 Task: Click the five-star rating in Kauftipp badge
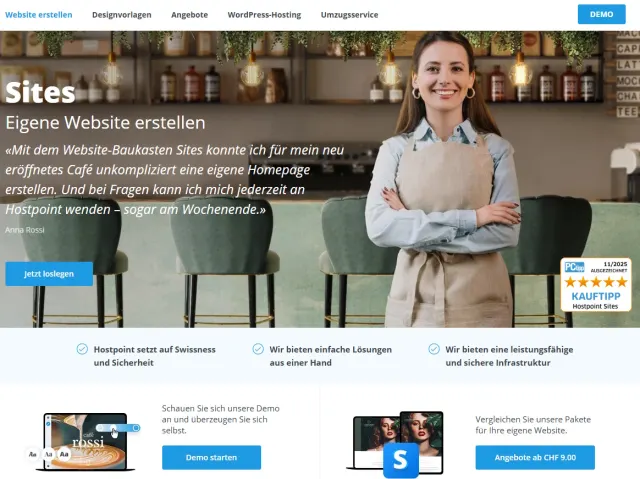pyautogui.click(x=596, y=282)
